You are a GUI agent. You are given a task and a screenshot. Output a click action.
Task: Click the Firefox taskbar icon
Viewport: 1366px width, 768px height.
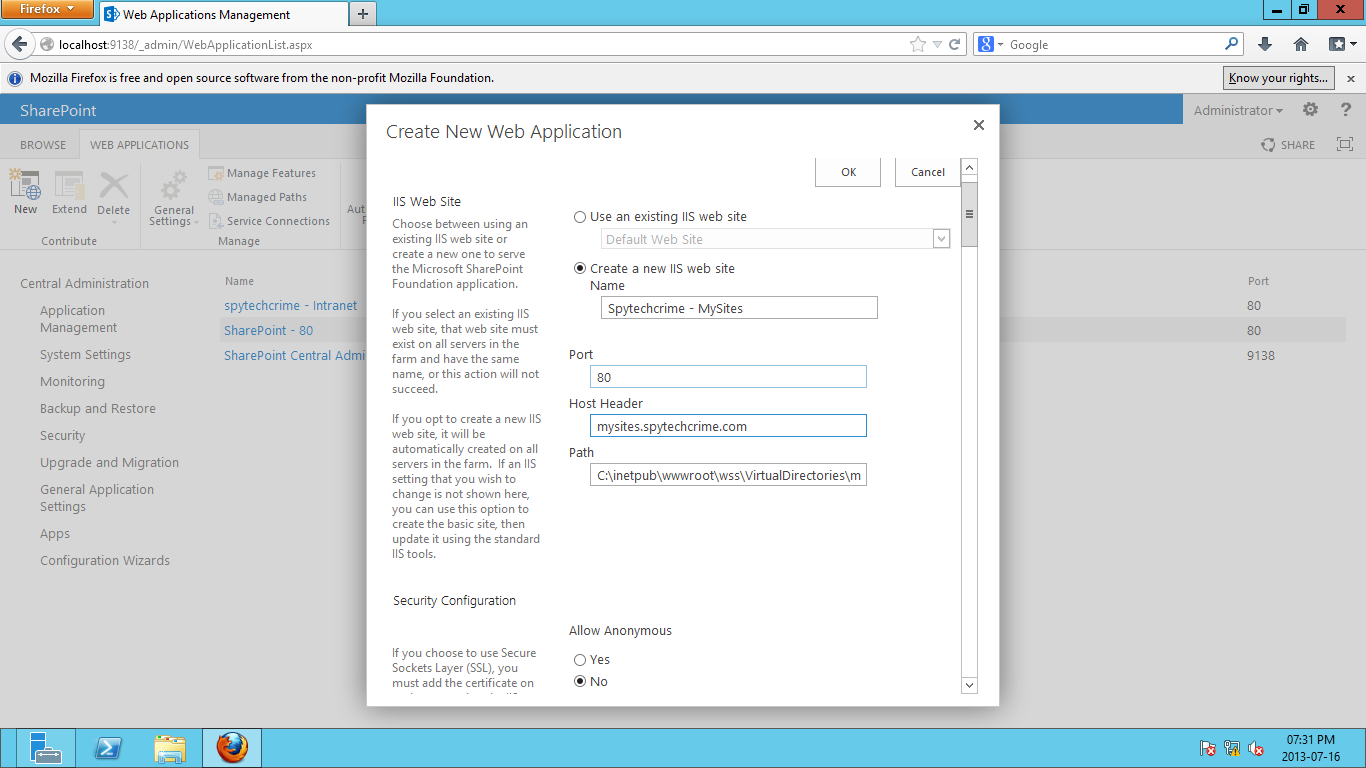[232, 748]
